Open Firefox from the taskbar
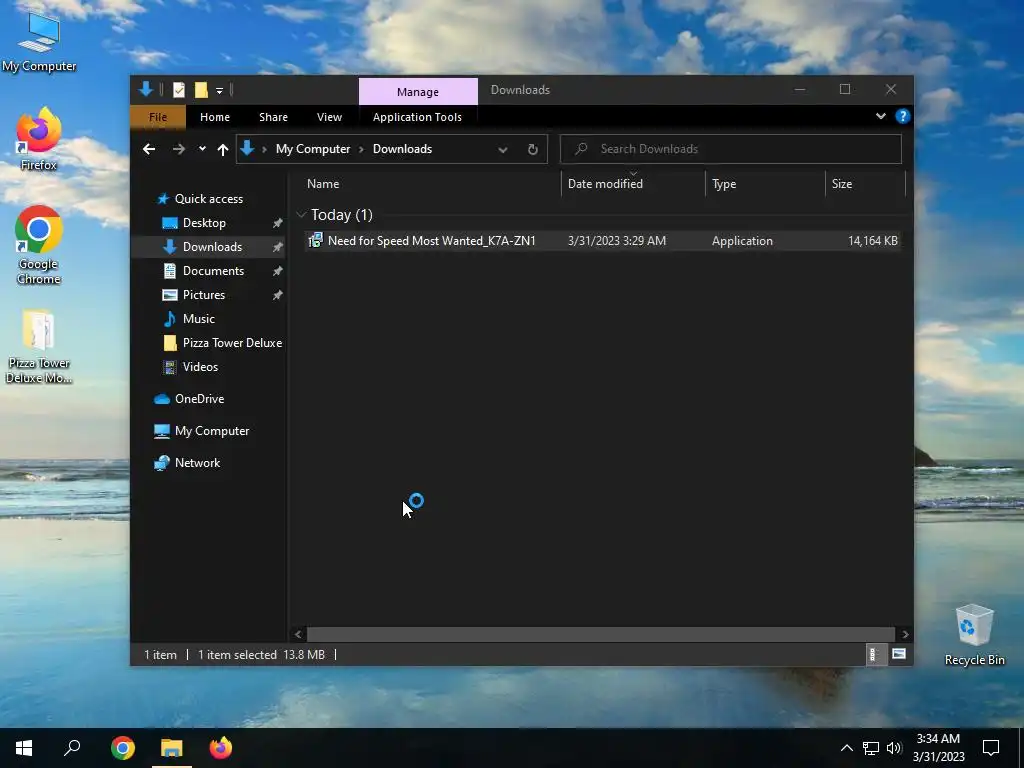1024x768 pixels. tap(221, 748)
